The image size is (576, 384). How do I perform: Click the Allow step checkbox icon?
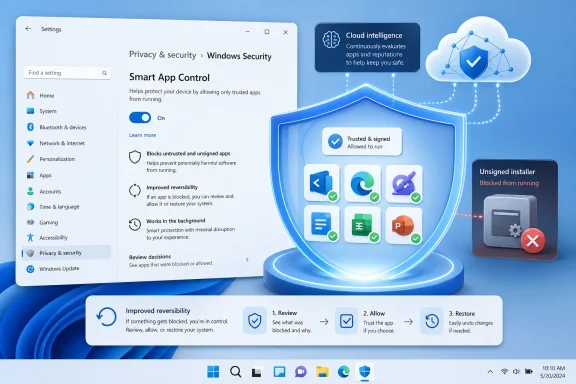coord(346,321)
